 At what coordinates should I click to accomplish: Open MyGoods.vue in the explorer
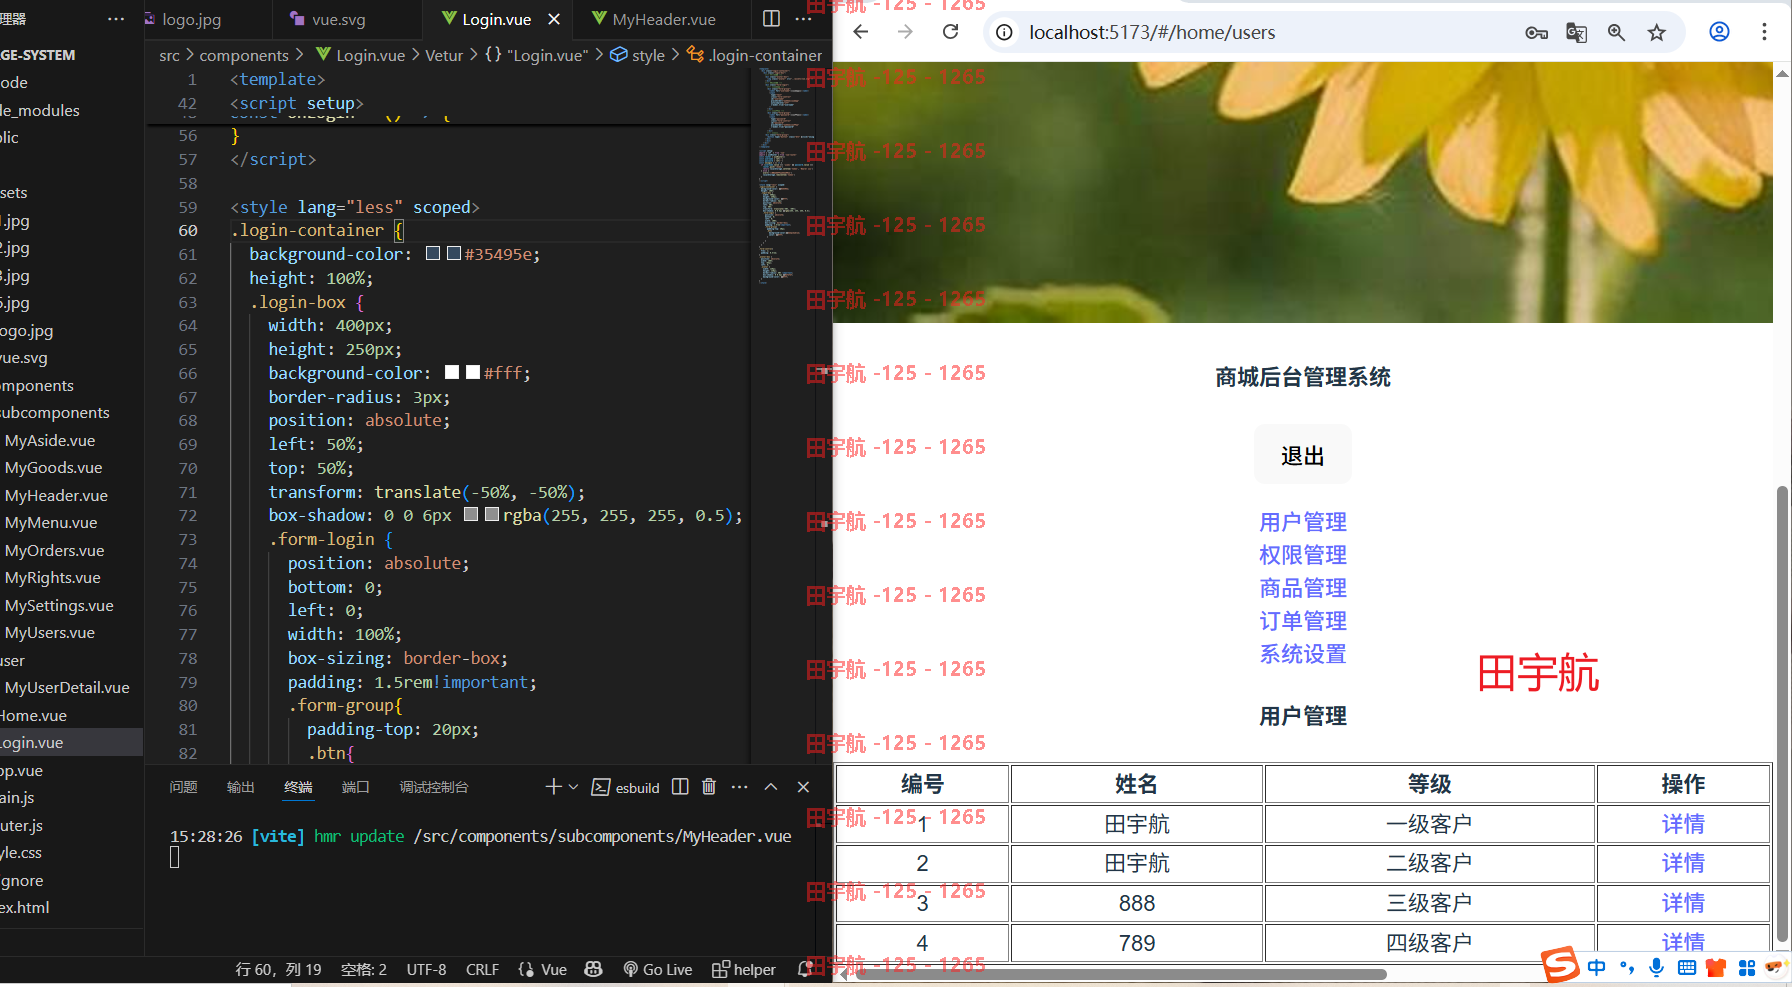[x=53, y=467]
